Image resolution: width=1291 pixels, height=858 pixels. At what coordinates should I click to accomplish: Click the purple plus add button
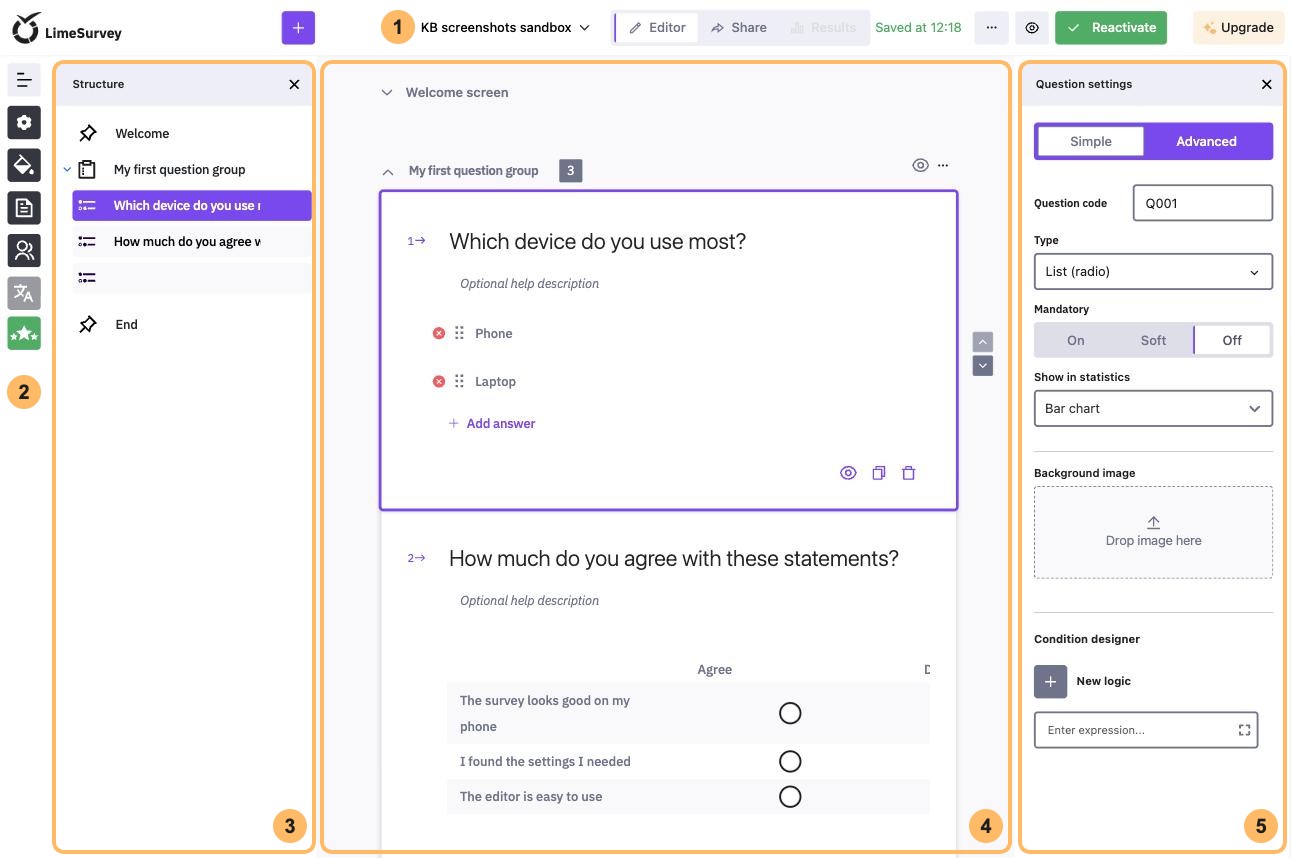pyautogui.click(x=298, y=28)
